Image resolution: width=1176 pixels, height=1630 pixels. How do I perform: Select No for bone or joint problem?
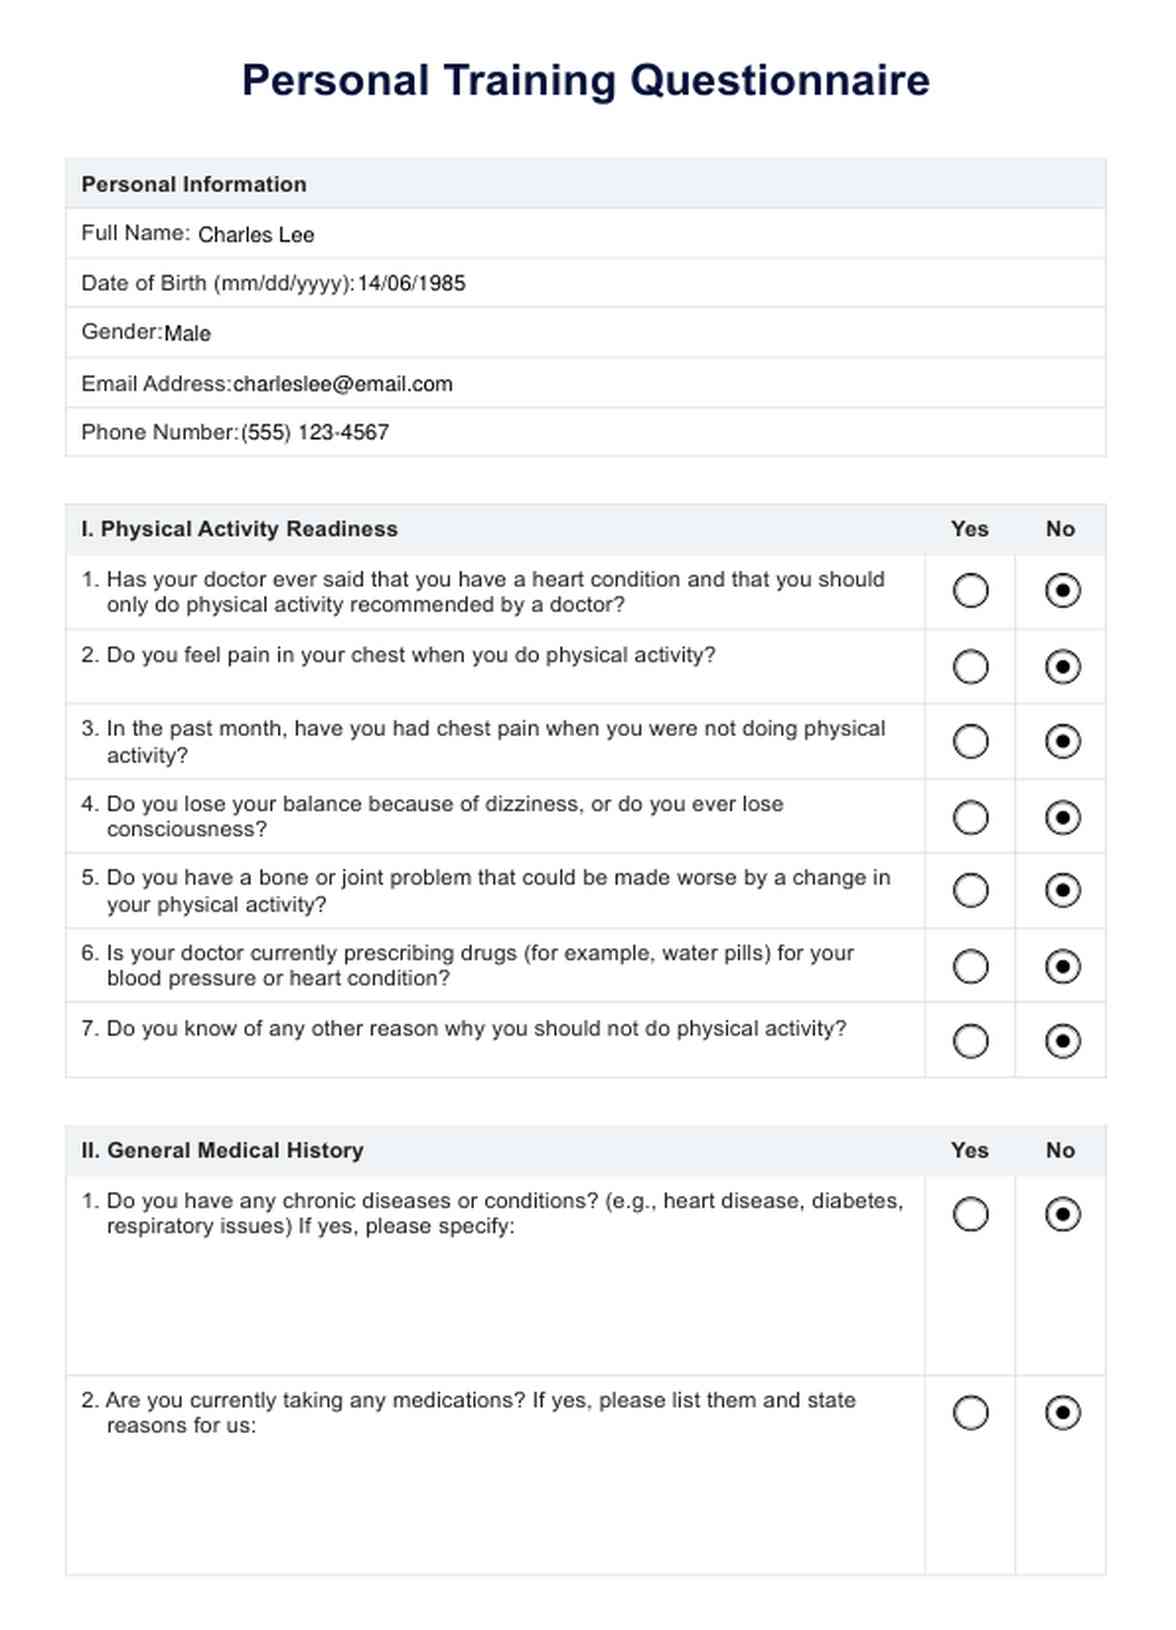tap(1062, 890)
